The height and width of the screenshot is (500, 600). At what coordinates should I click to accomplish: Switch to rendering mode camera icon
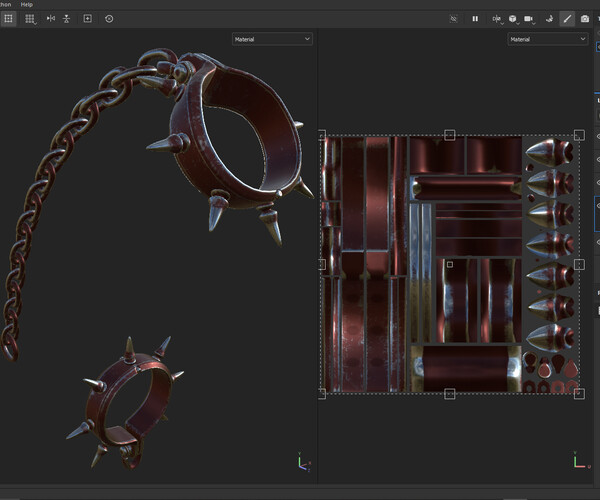(x=585, y=19)
